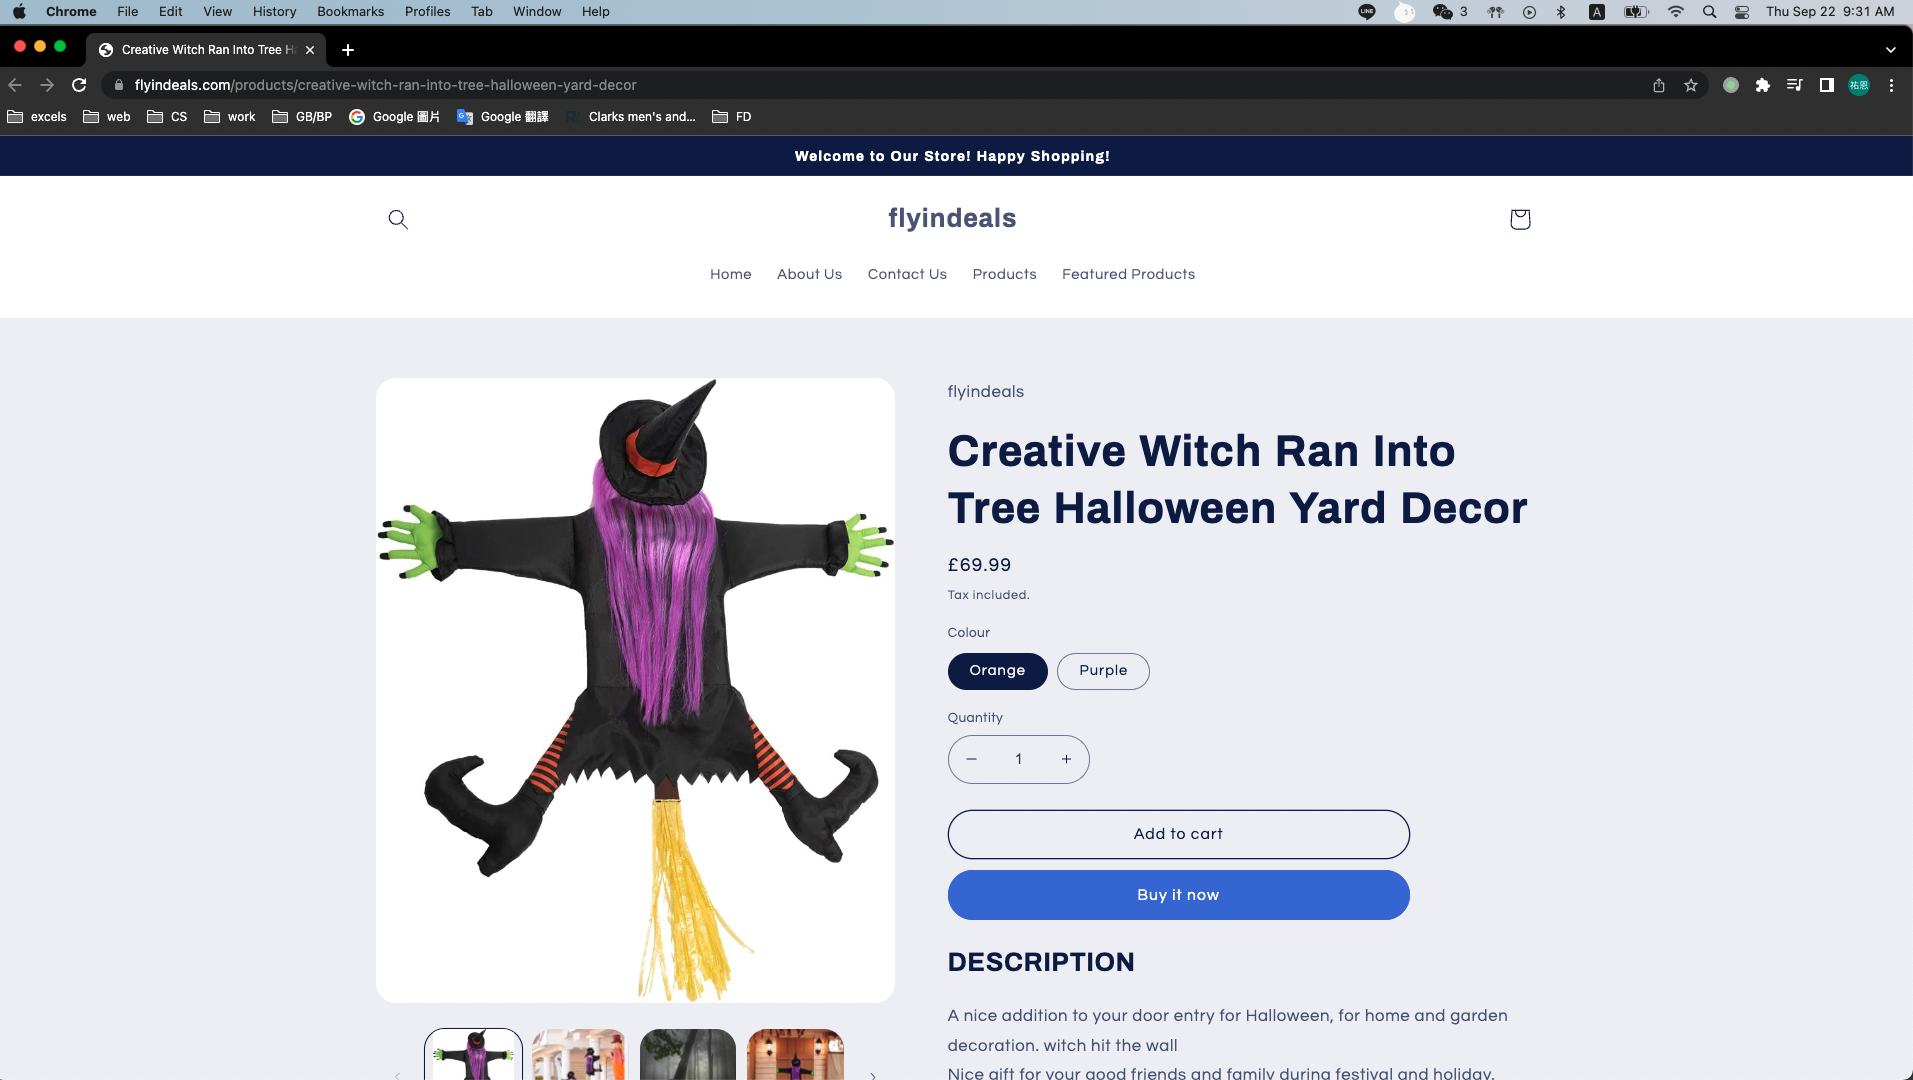Viewport: 1913px width, 1080px height.
Task: Click the media control playlist icon
Action: pos(1795,85)
